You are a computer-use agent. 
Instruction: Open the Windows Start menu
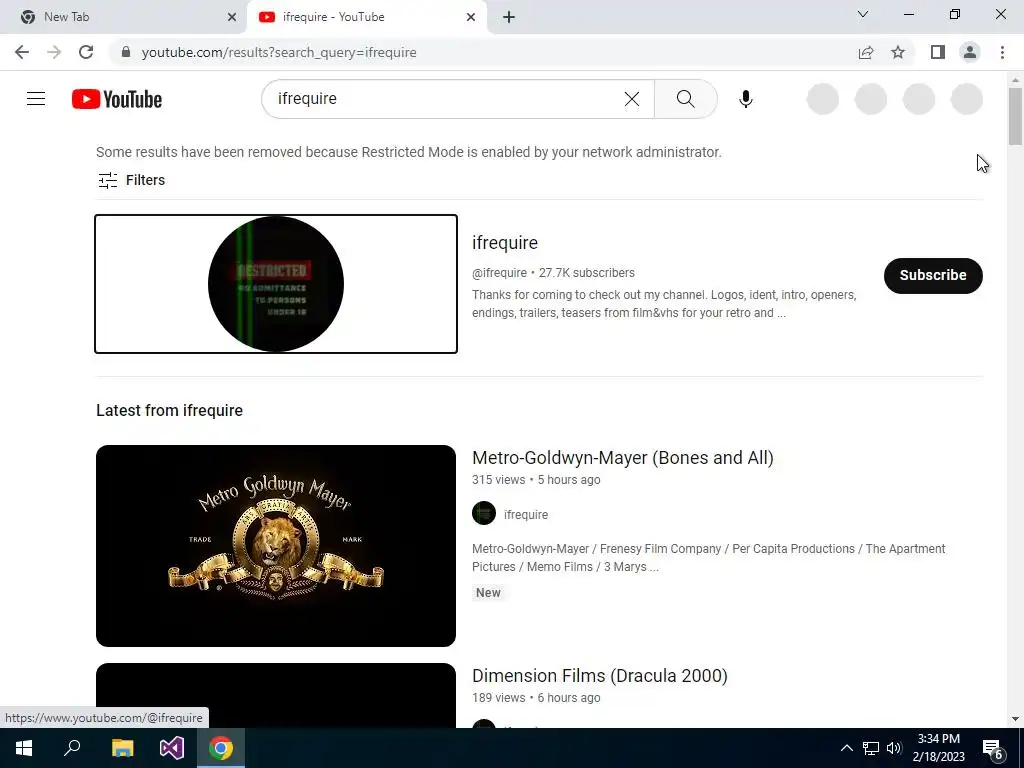[24, 748]
